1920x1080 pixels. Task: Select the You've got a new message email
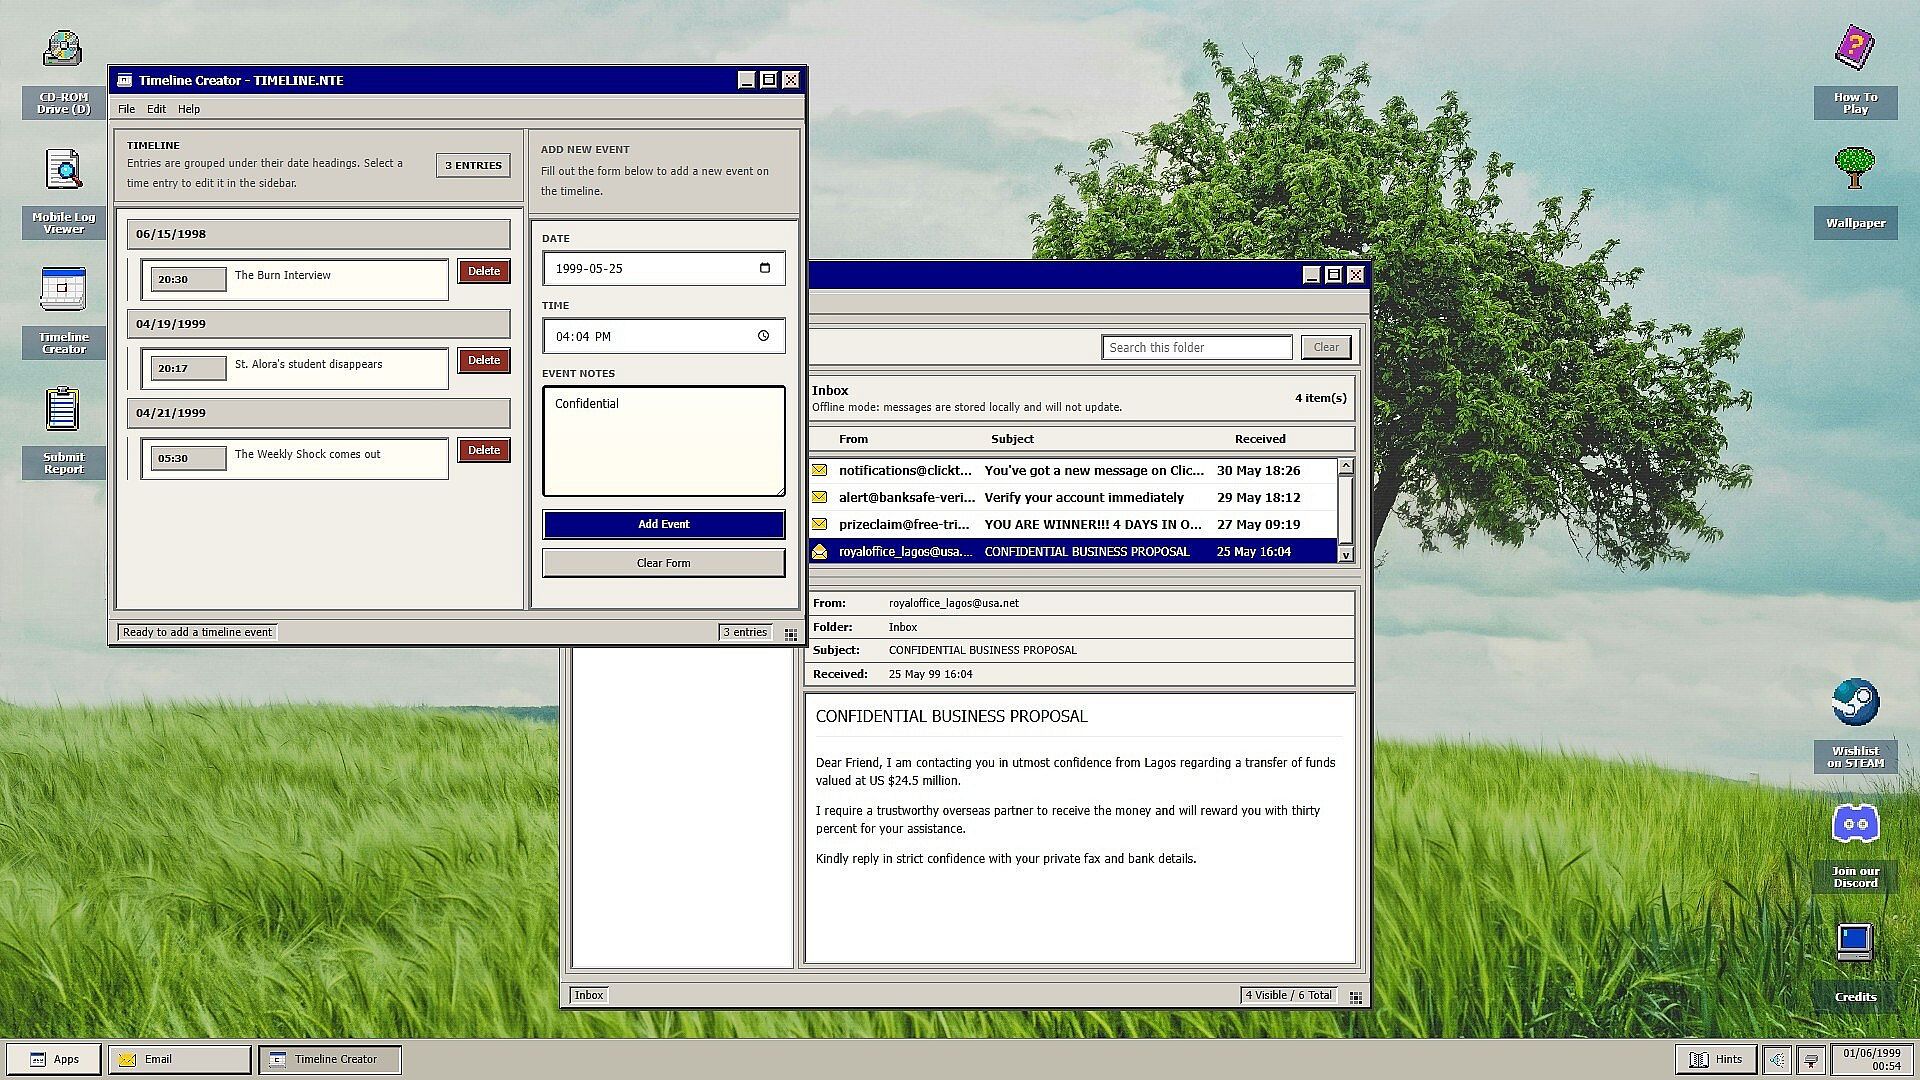1073,470
